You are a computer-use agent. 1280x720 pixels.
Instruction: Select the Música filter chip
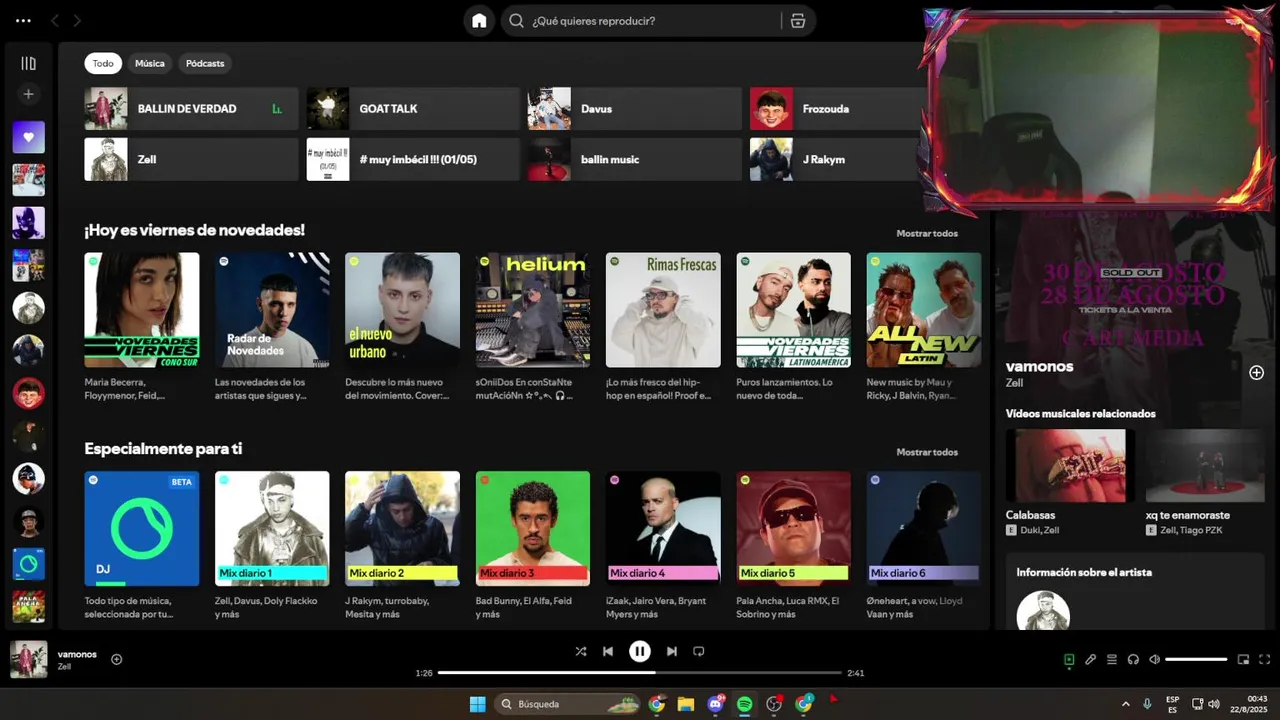pyautogui.click(x=150, y=63)
